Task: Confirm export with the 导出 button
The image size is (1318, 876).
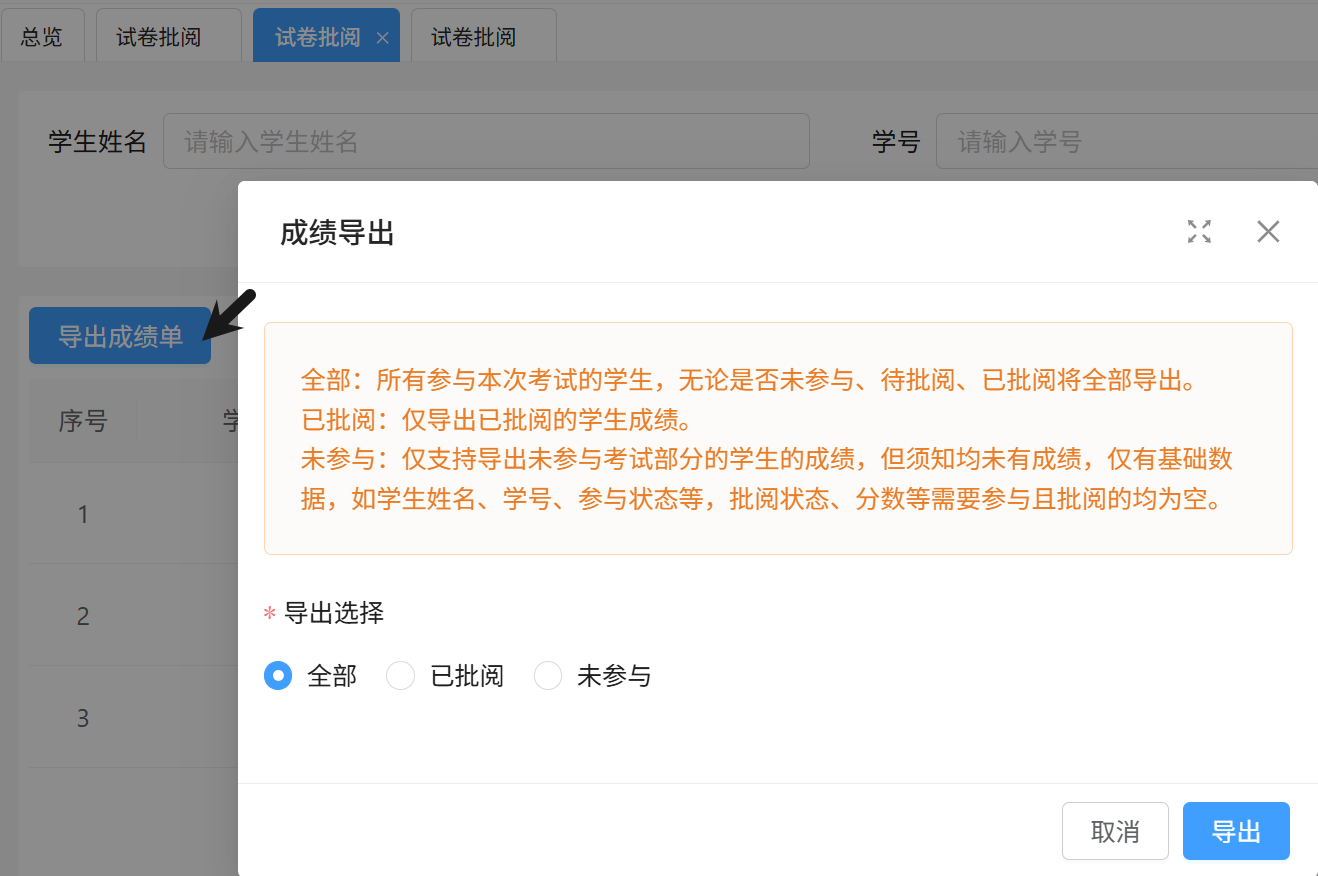Action: [x=1236, y=831]
